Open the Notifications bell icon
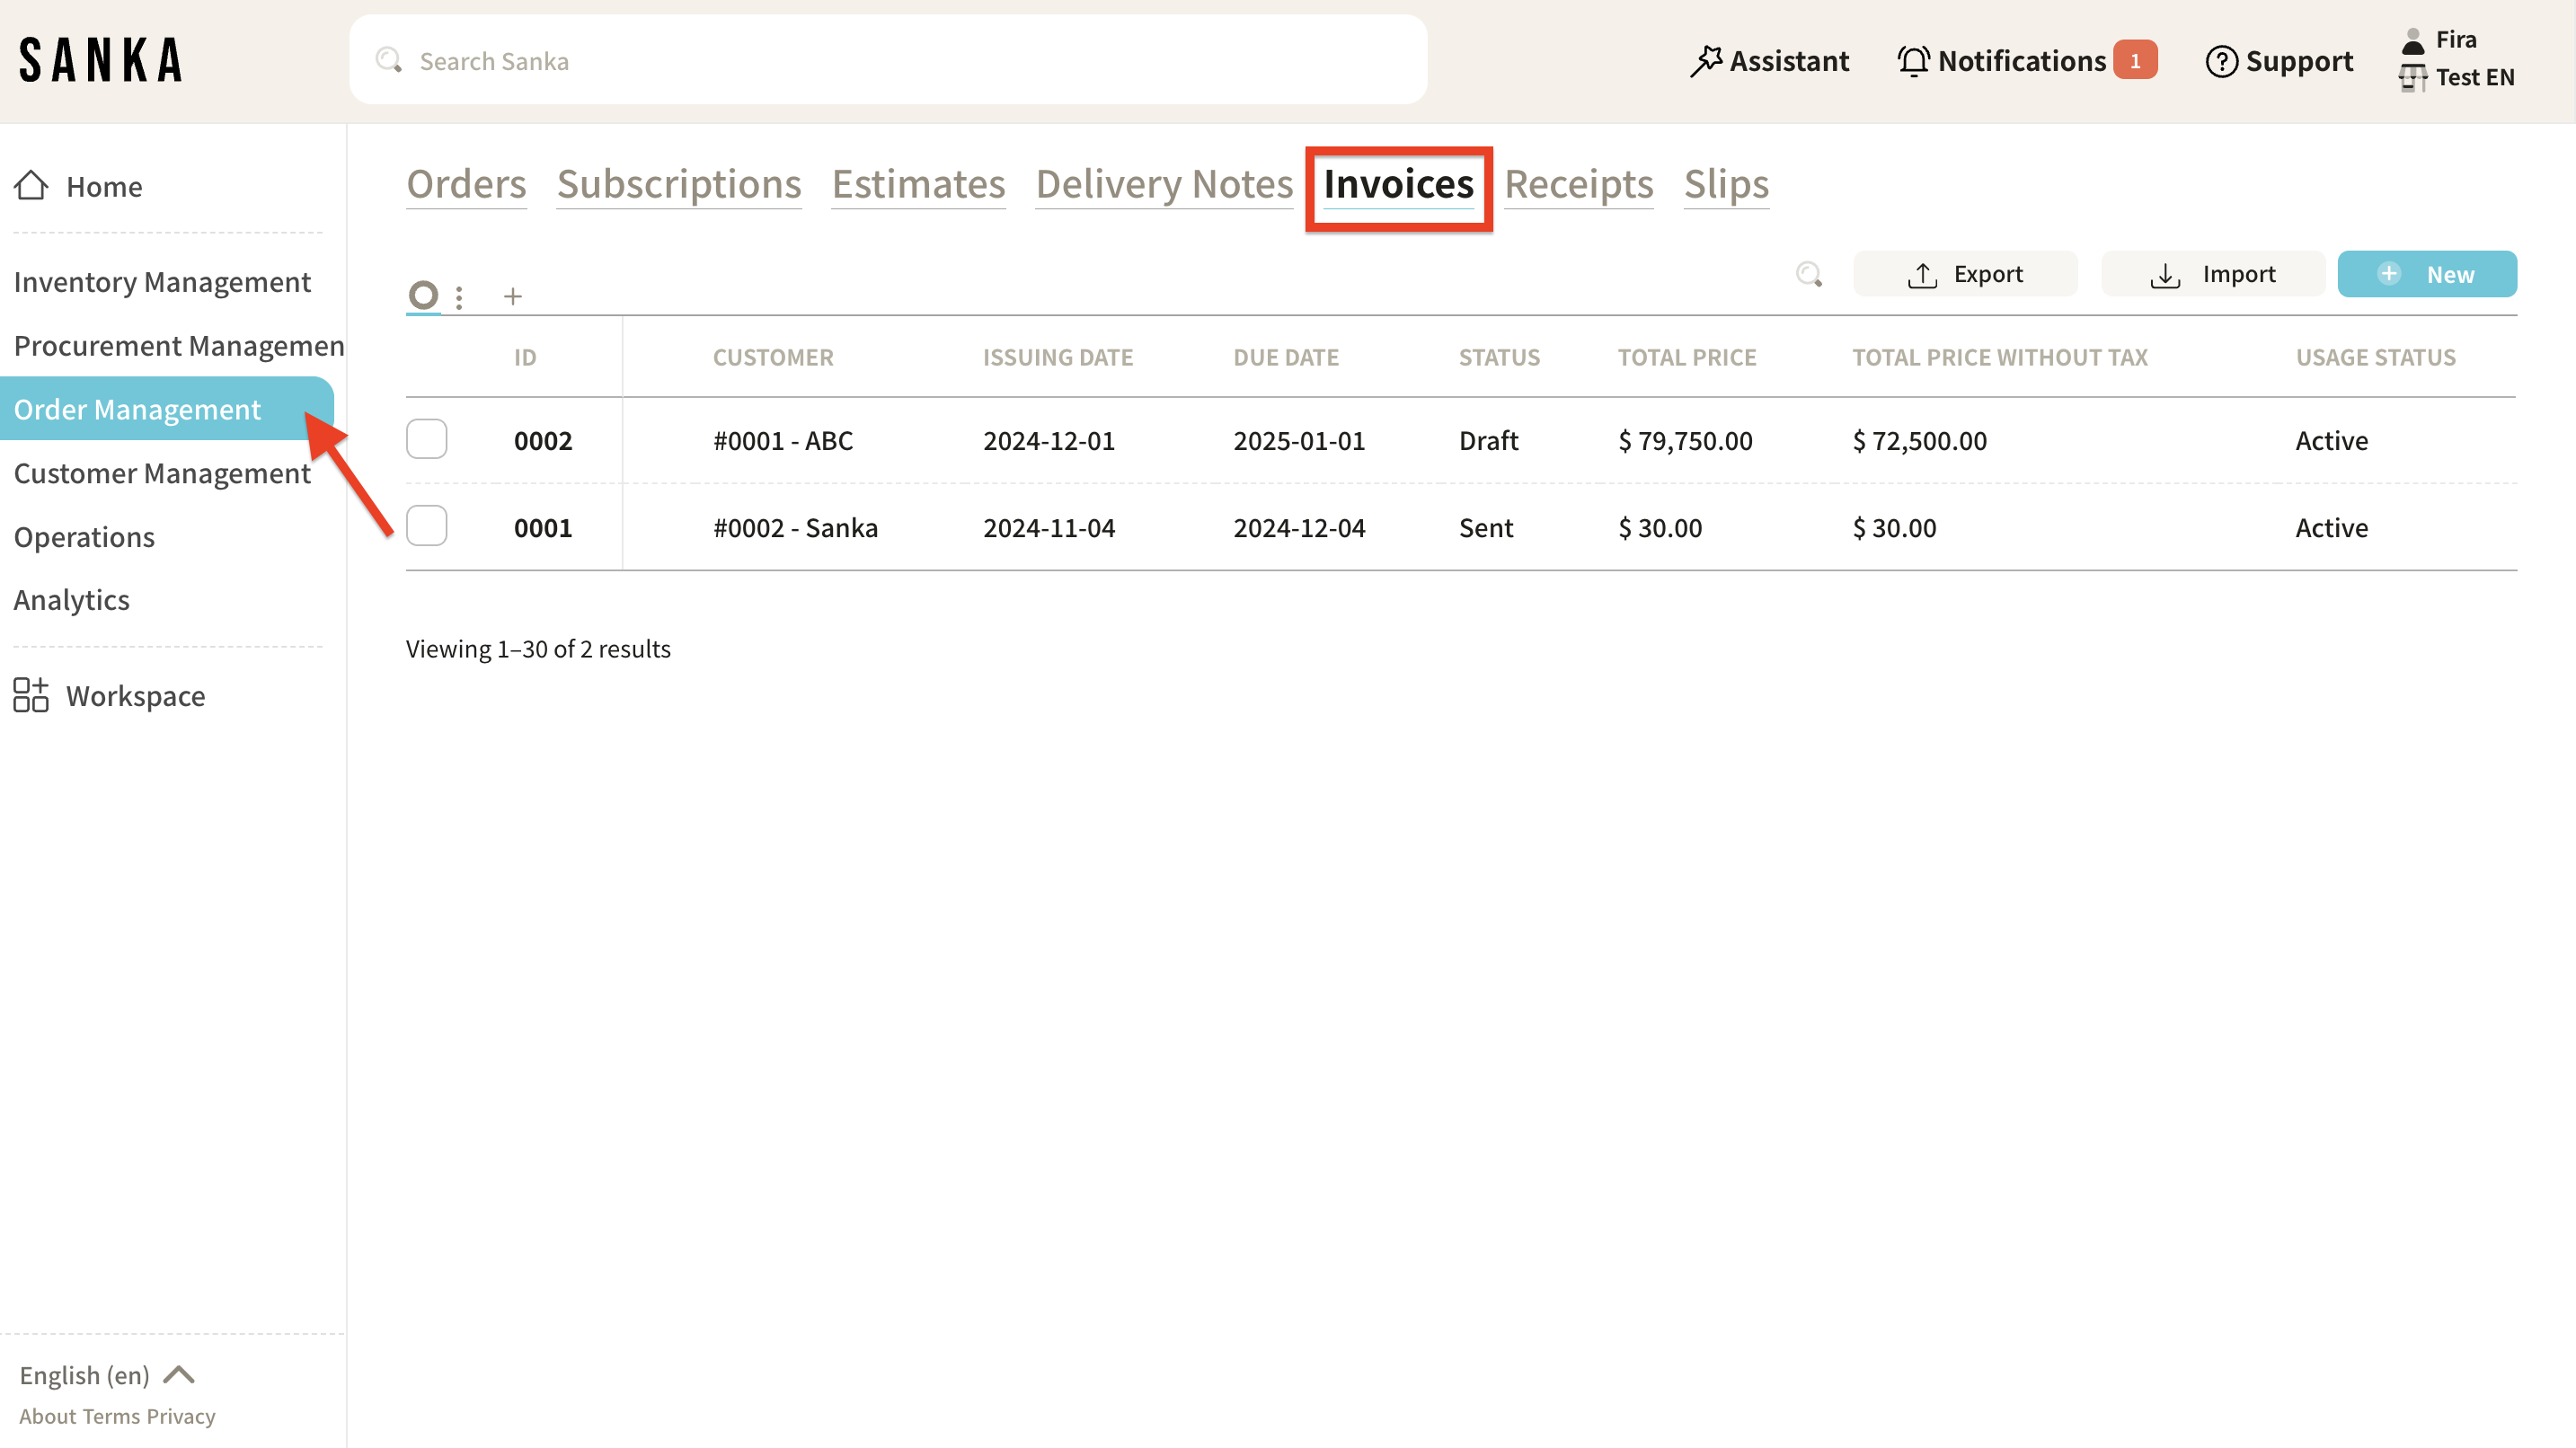Screen dimensions: 2576x1448 point(1913,61)
